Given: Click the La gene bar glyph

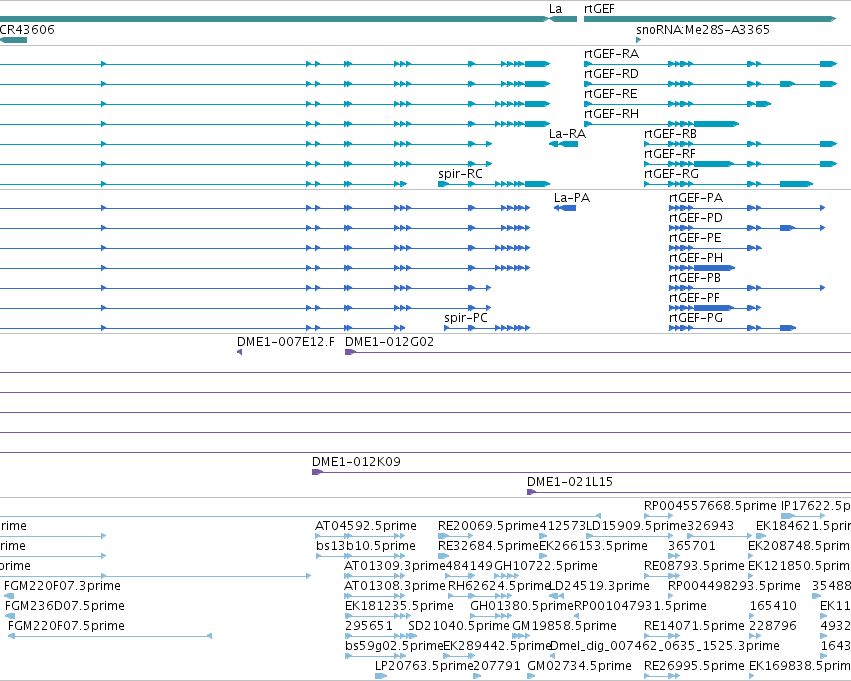Looking at the screenshot, I should pyautogui.click(x=563, y=20).
